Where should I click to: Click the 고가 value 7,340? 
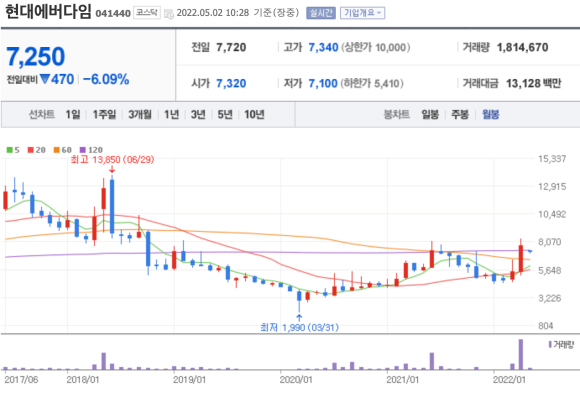click(323, 47)
